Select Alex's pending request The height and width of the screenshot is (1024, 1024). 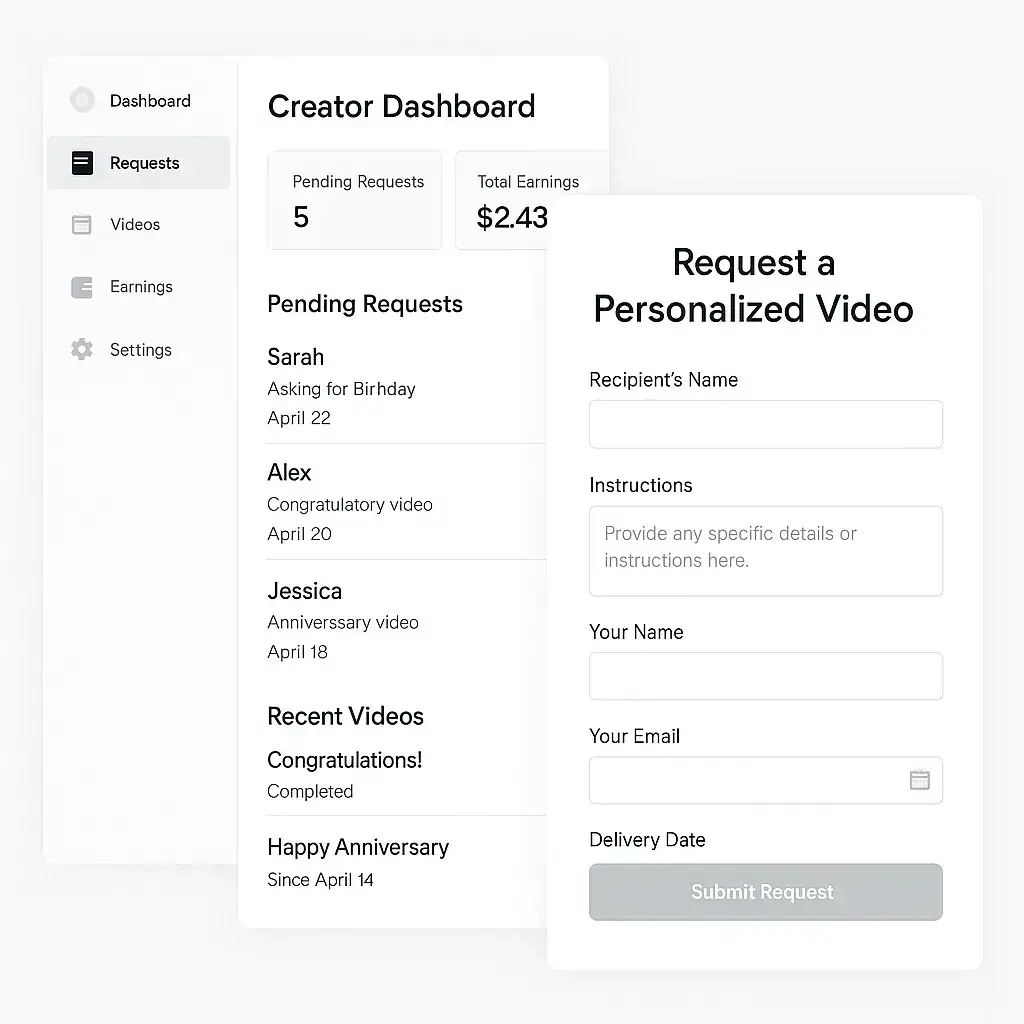pos(289,472)
